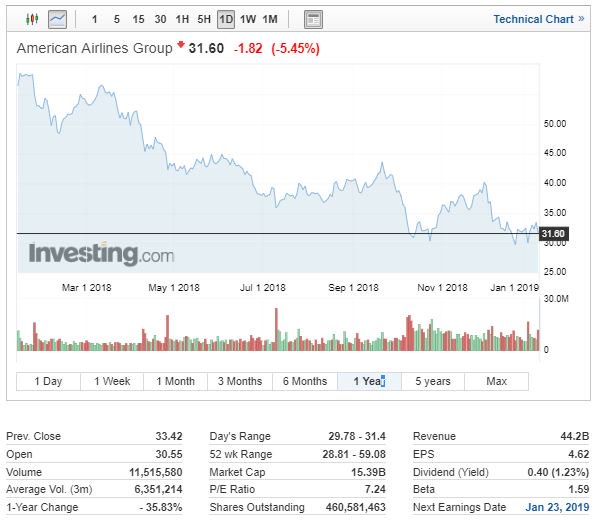Screen dimensions: 599x529
Task: Click the Beta value 1.59
Action: click(x=578, y=489)
